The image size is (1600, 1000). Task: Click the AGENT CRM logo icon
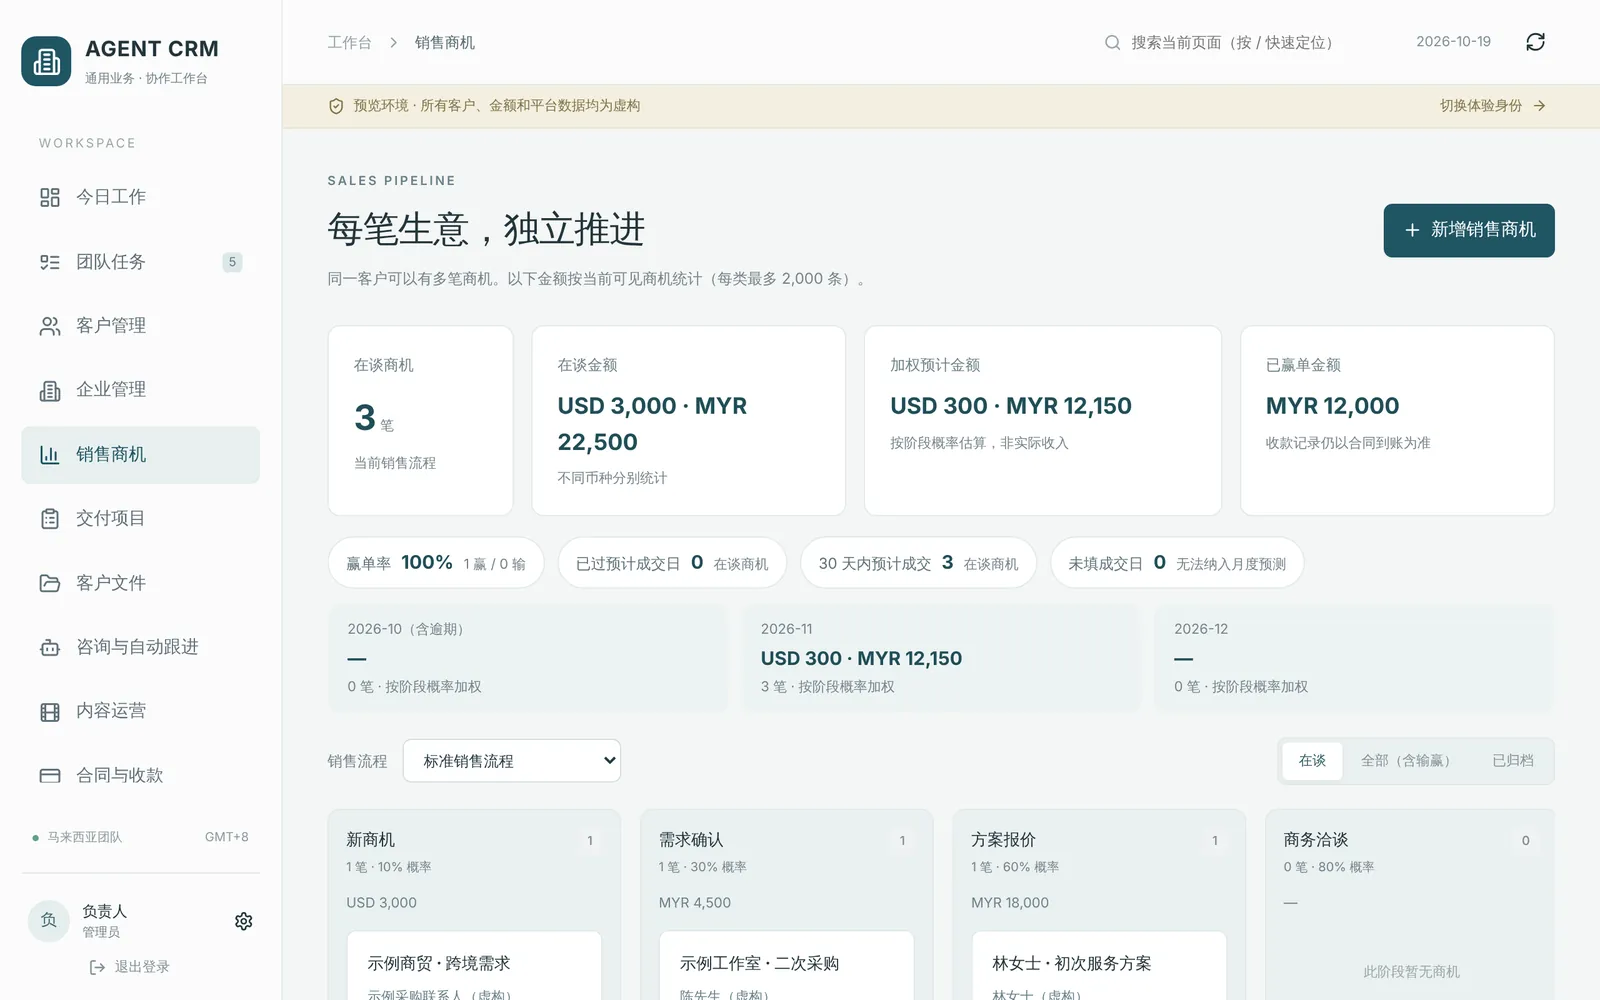[x=46, y=62]
